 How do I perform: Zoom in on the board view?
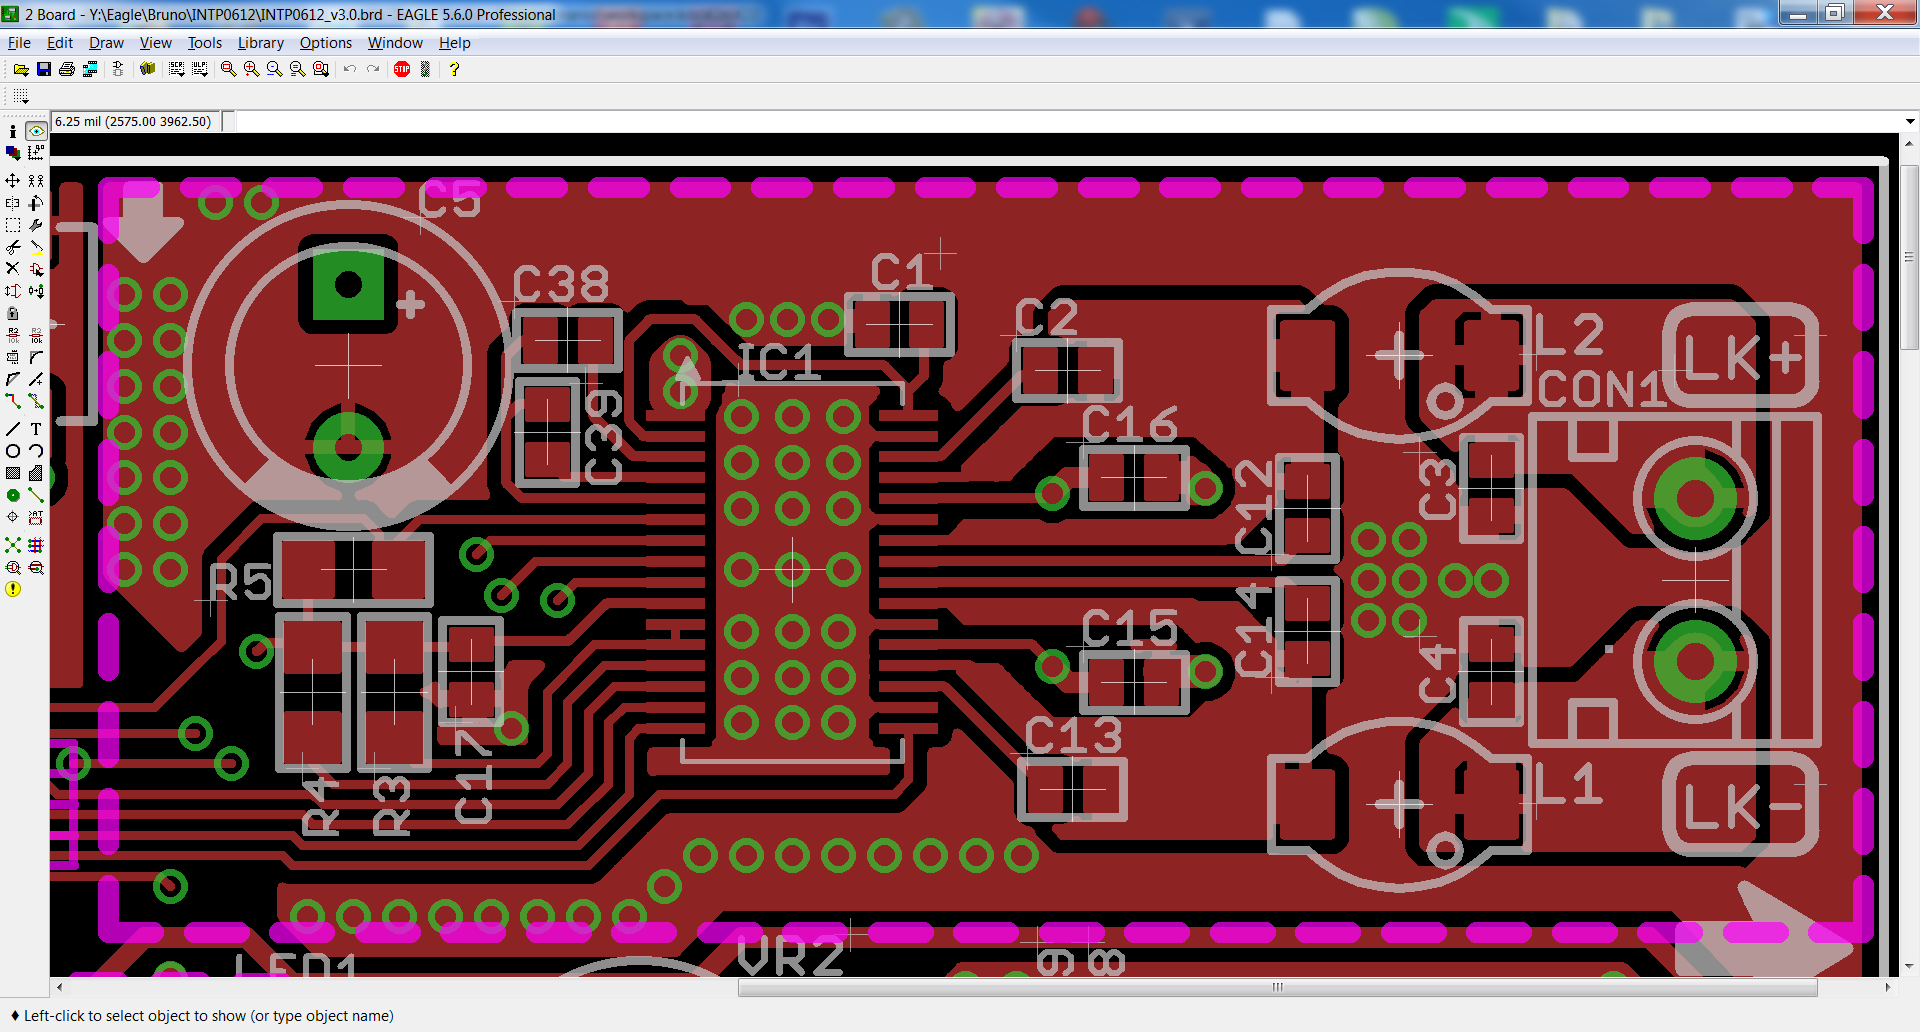pos(251,69)
